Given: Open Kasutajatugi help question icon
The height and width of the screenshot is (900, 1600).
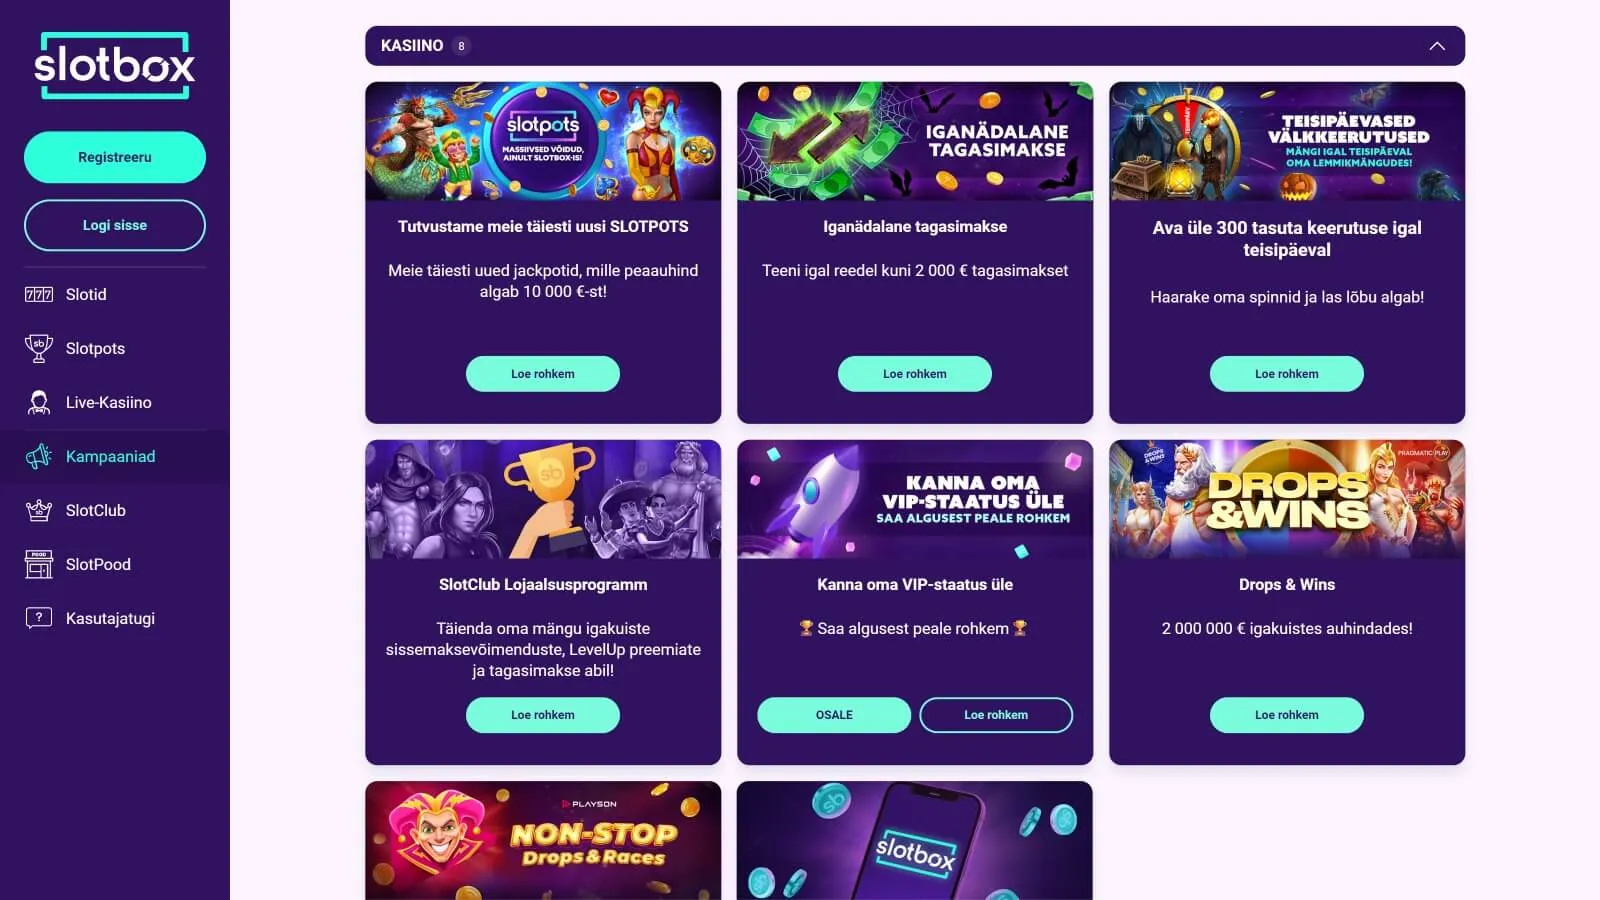Looking at the screenshot, I should pos(39,618).
